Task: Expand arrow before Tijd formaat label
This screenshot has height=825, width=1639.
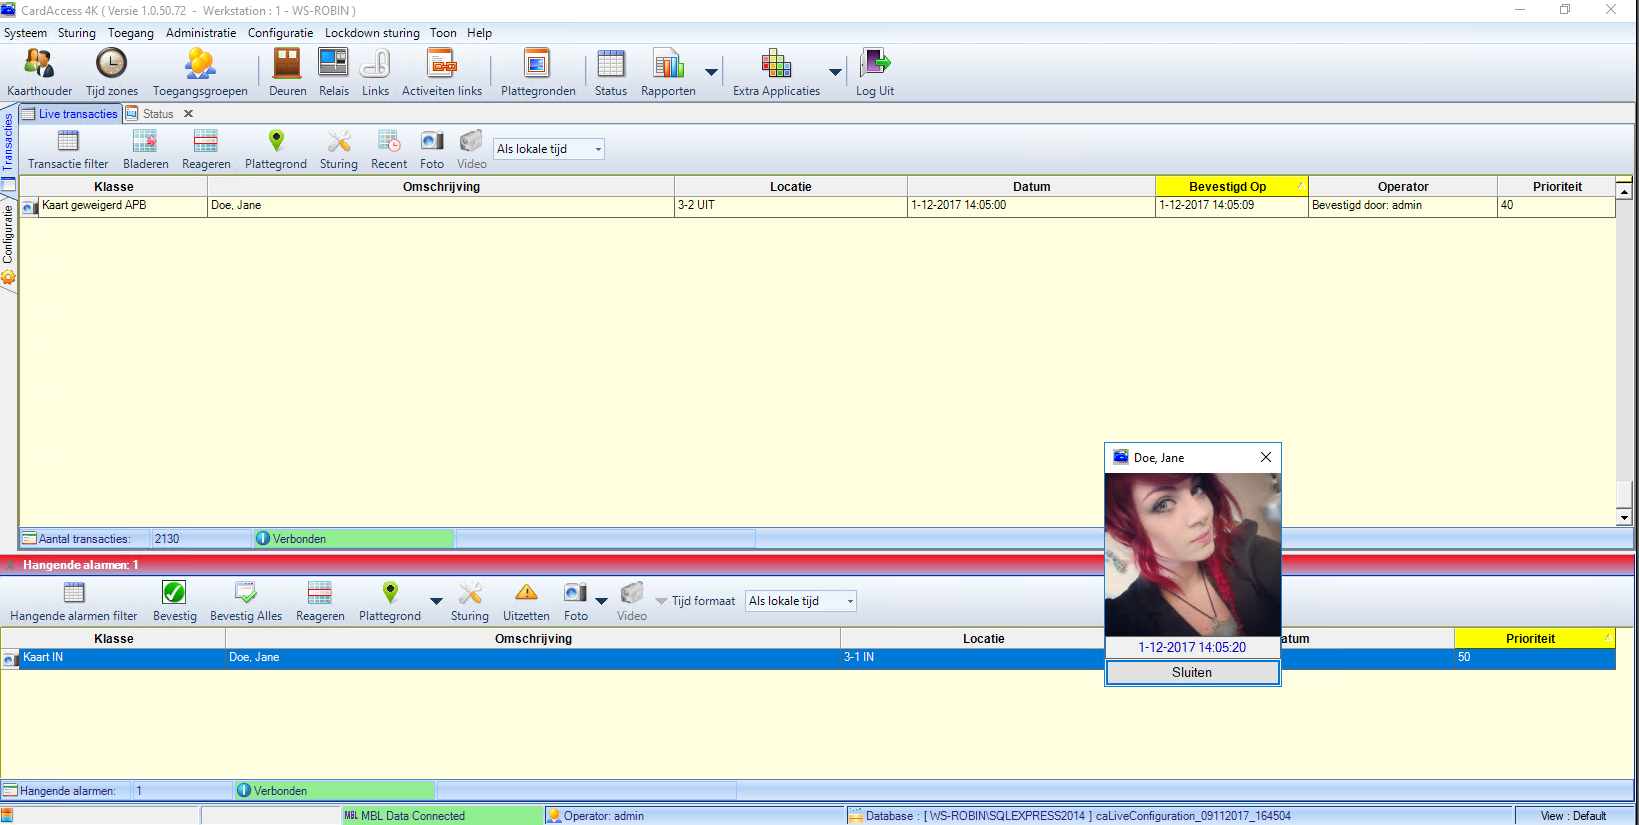Action: (661, 601)
